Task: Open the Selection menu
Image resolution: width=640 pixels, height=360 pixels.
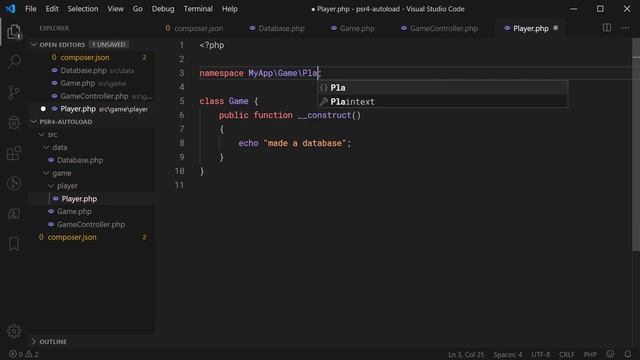Action: (83, 9)
